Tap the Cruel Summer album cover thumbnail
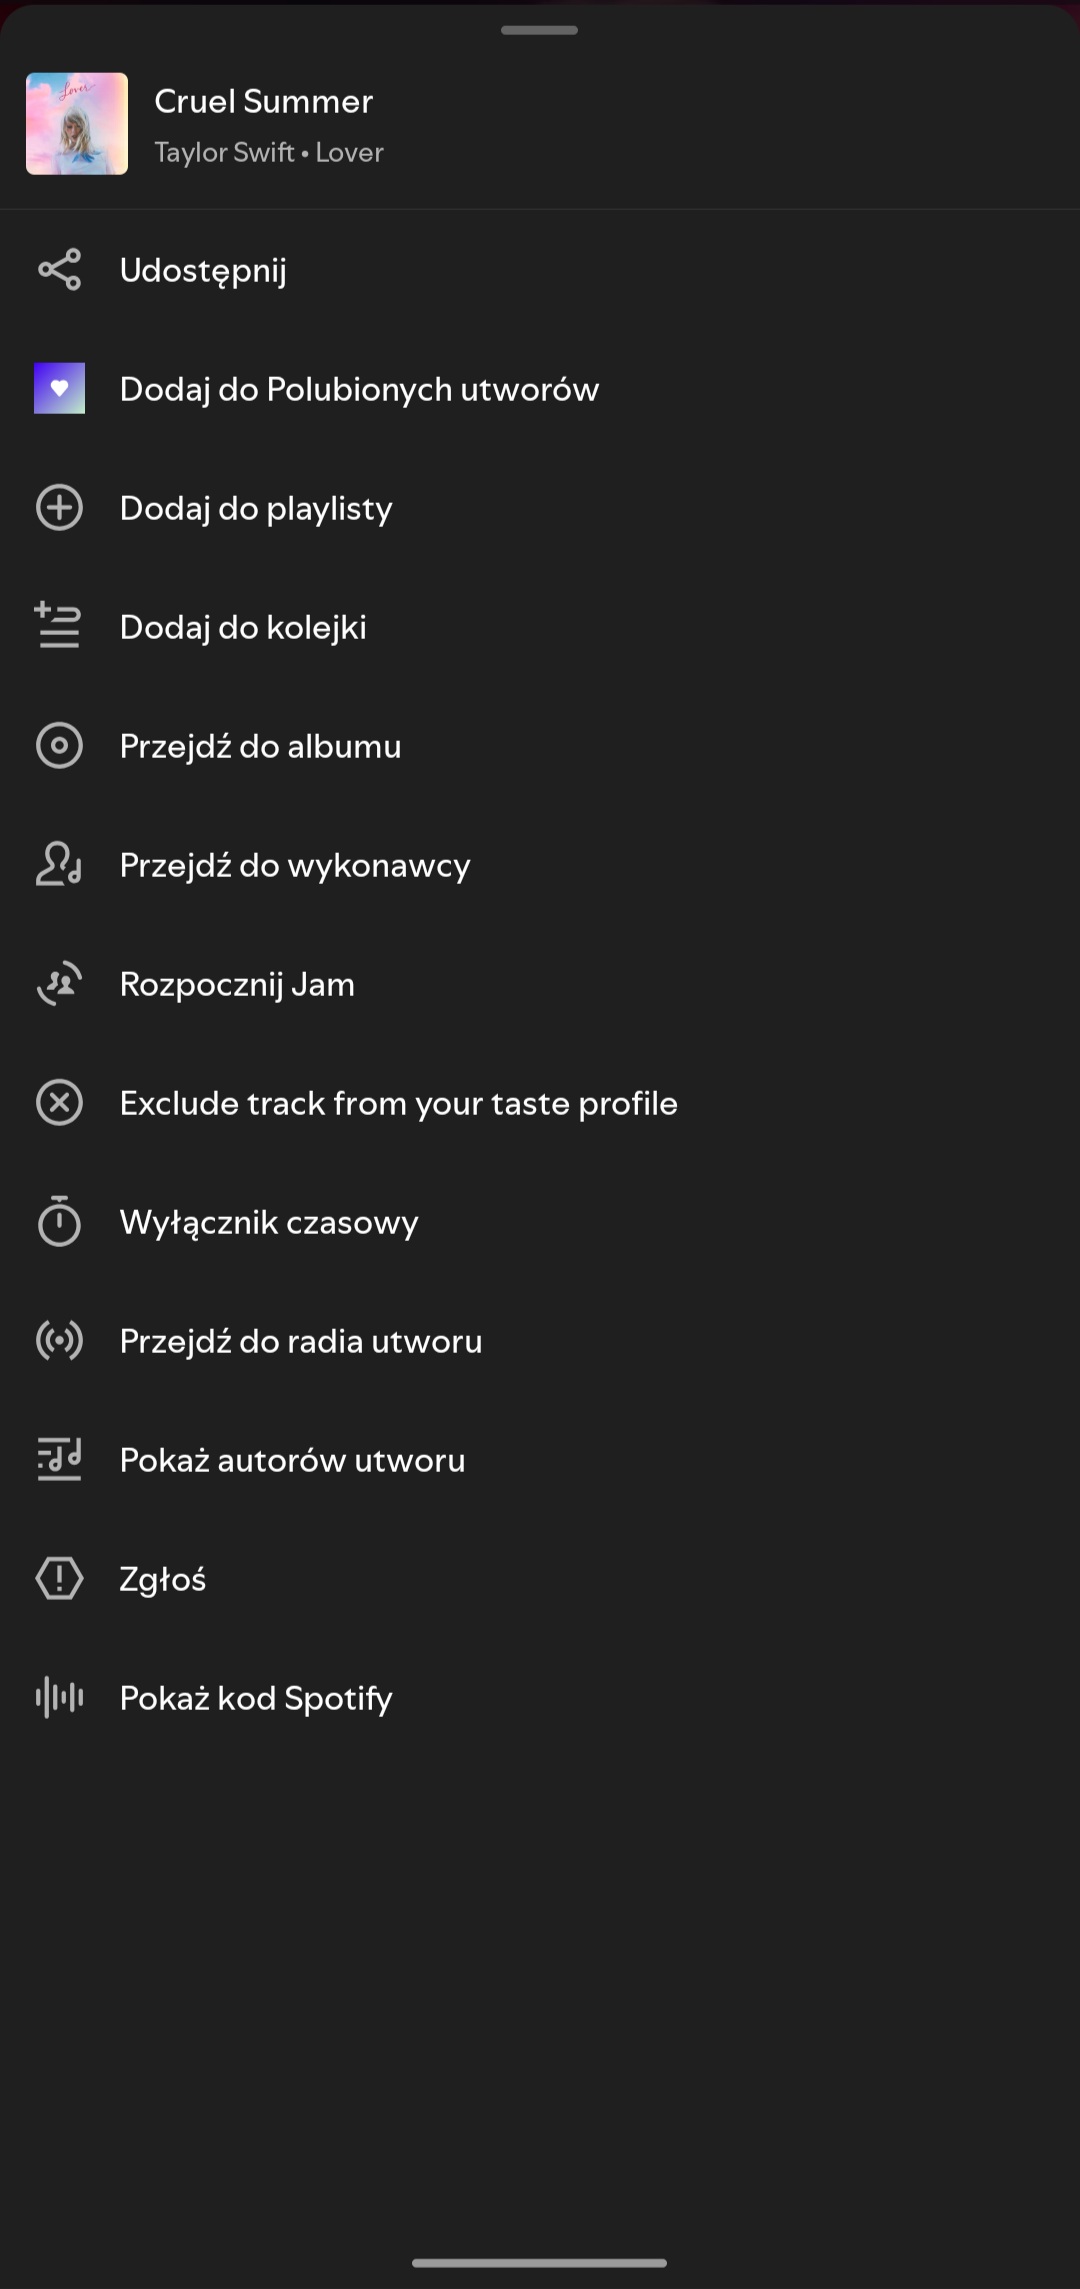Viewport: 1080px width, 2289px height. (x=77, y=124)
